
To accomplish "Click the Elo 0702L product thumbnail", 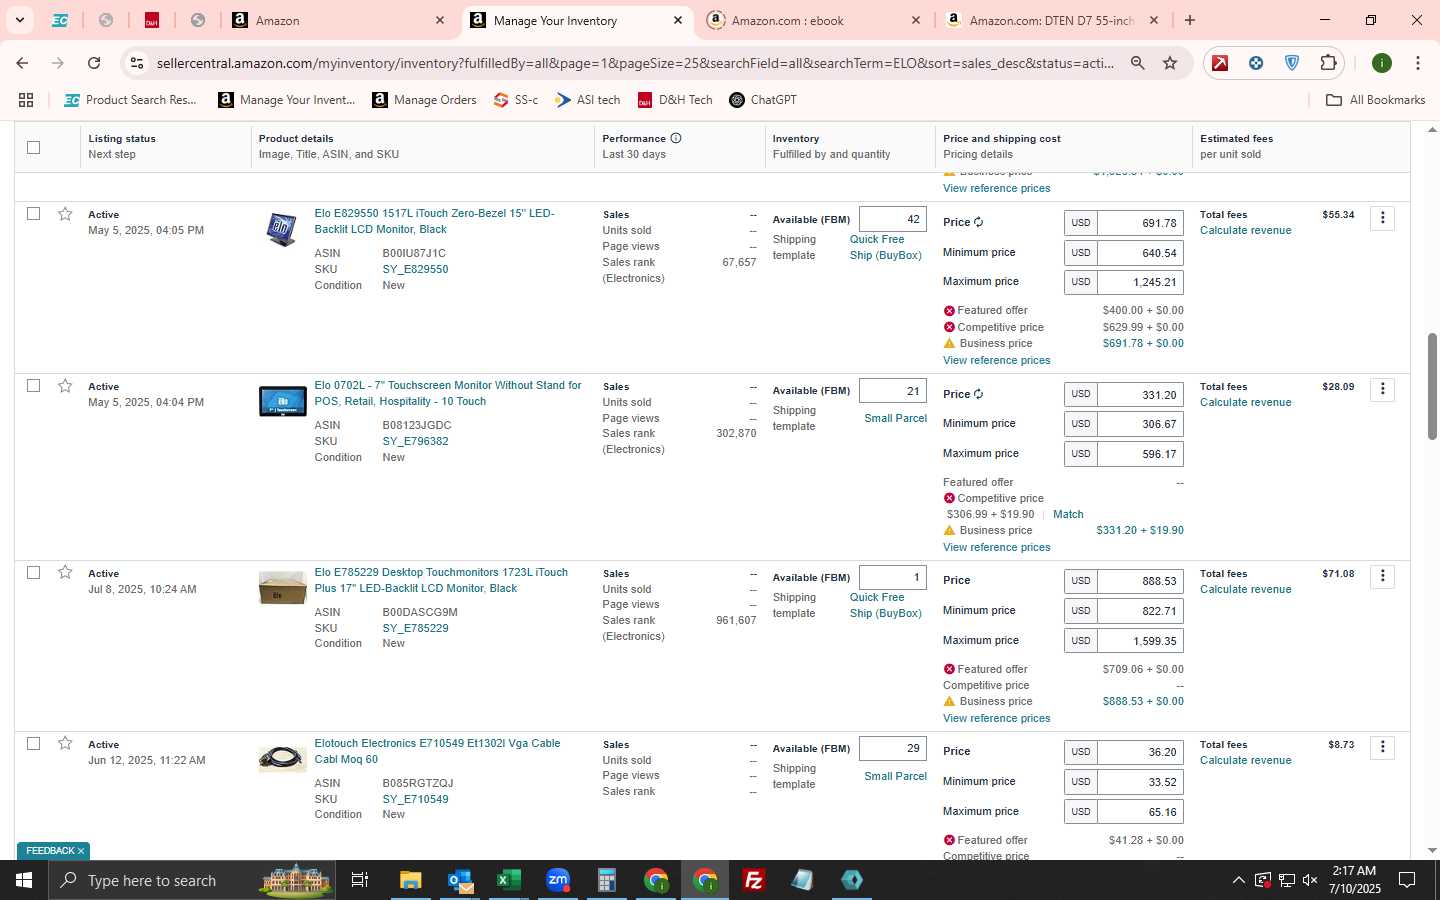I will coord(282,401).
